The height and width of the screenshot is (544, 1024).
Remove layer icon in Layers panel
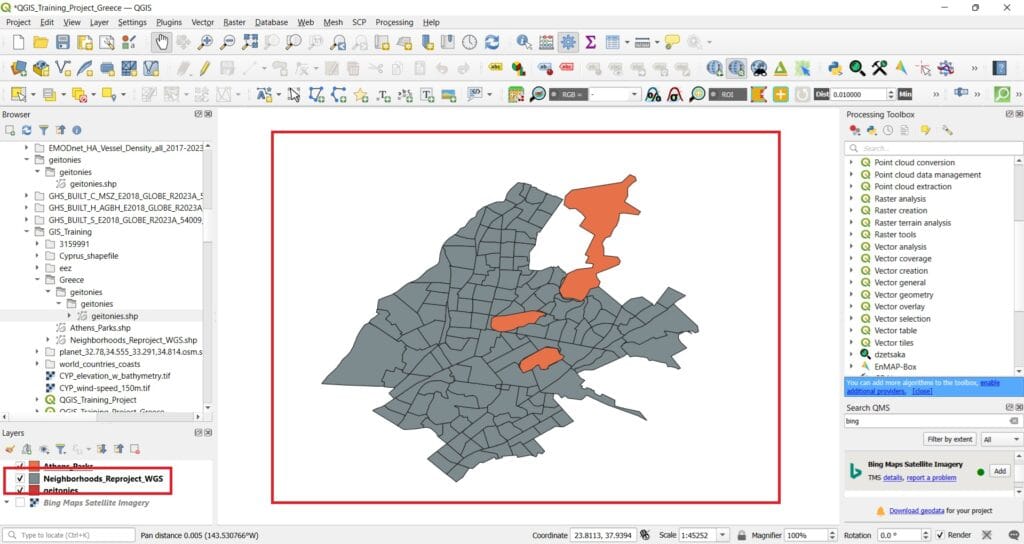tap(135, 449)
